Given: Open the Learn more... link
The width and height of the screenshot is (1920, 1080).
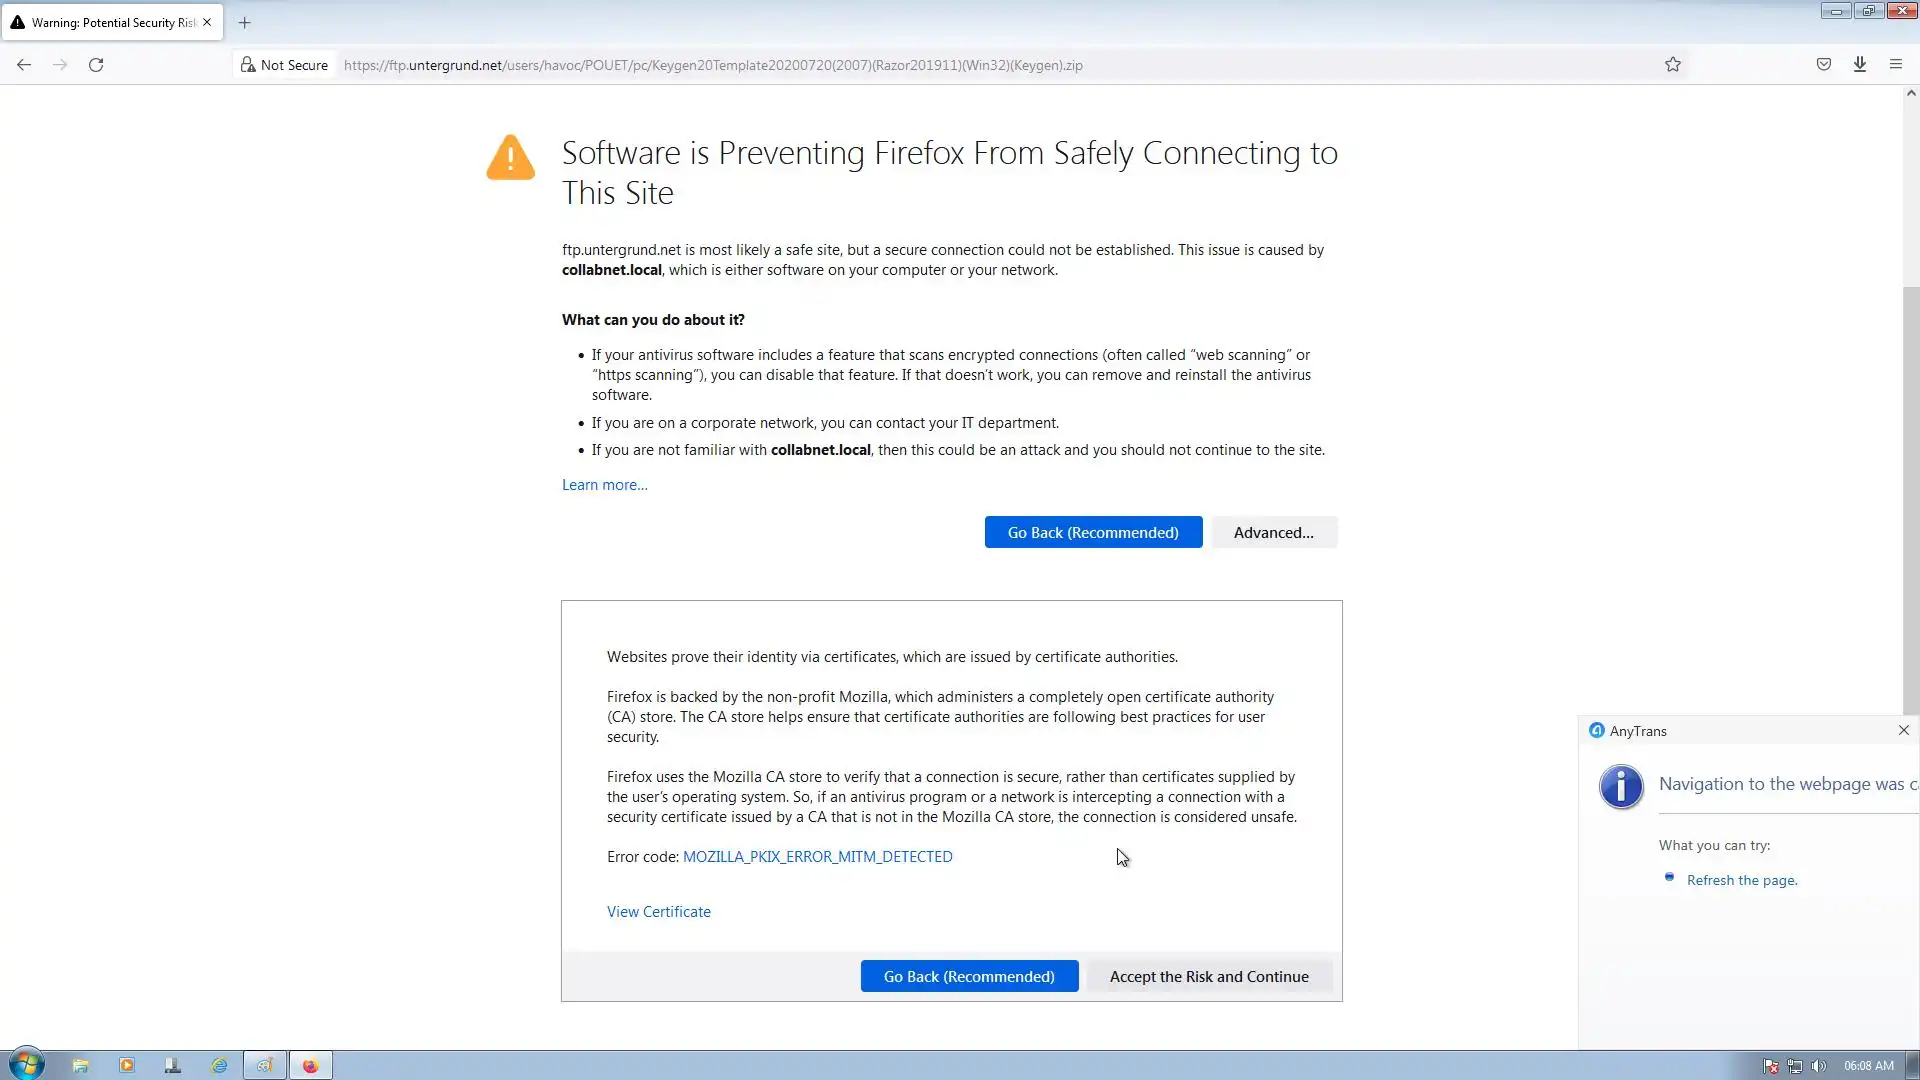Looking at the screenshot, I should [604, 485].
